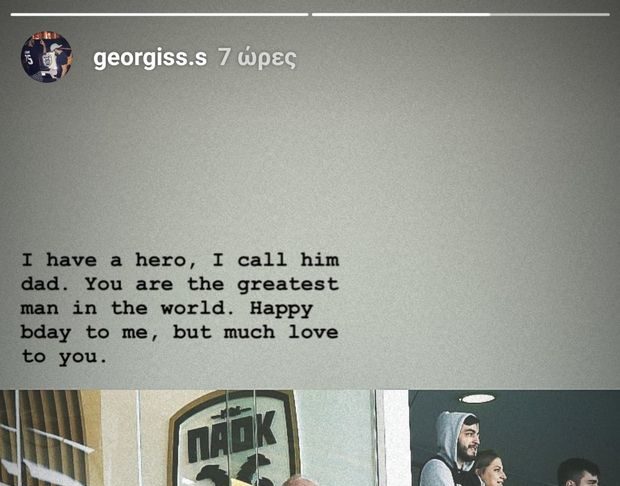Viewport: 620px width, 486px height.
Task: Click the unfilled end of the progress bar
Action: 550,15
